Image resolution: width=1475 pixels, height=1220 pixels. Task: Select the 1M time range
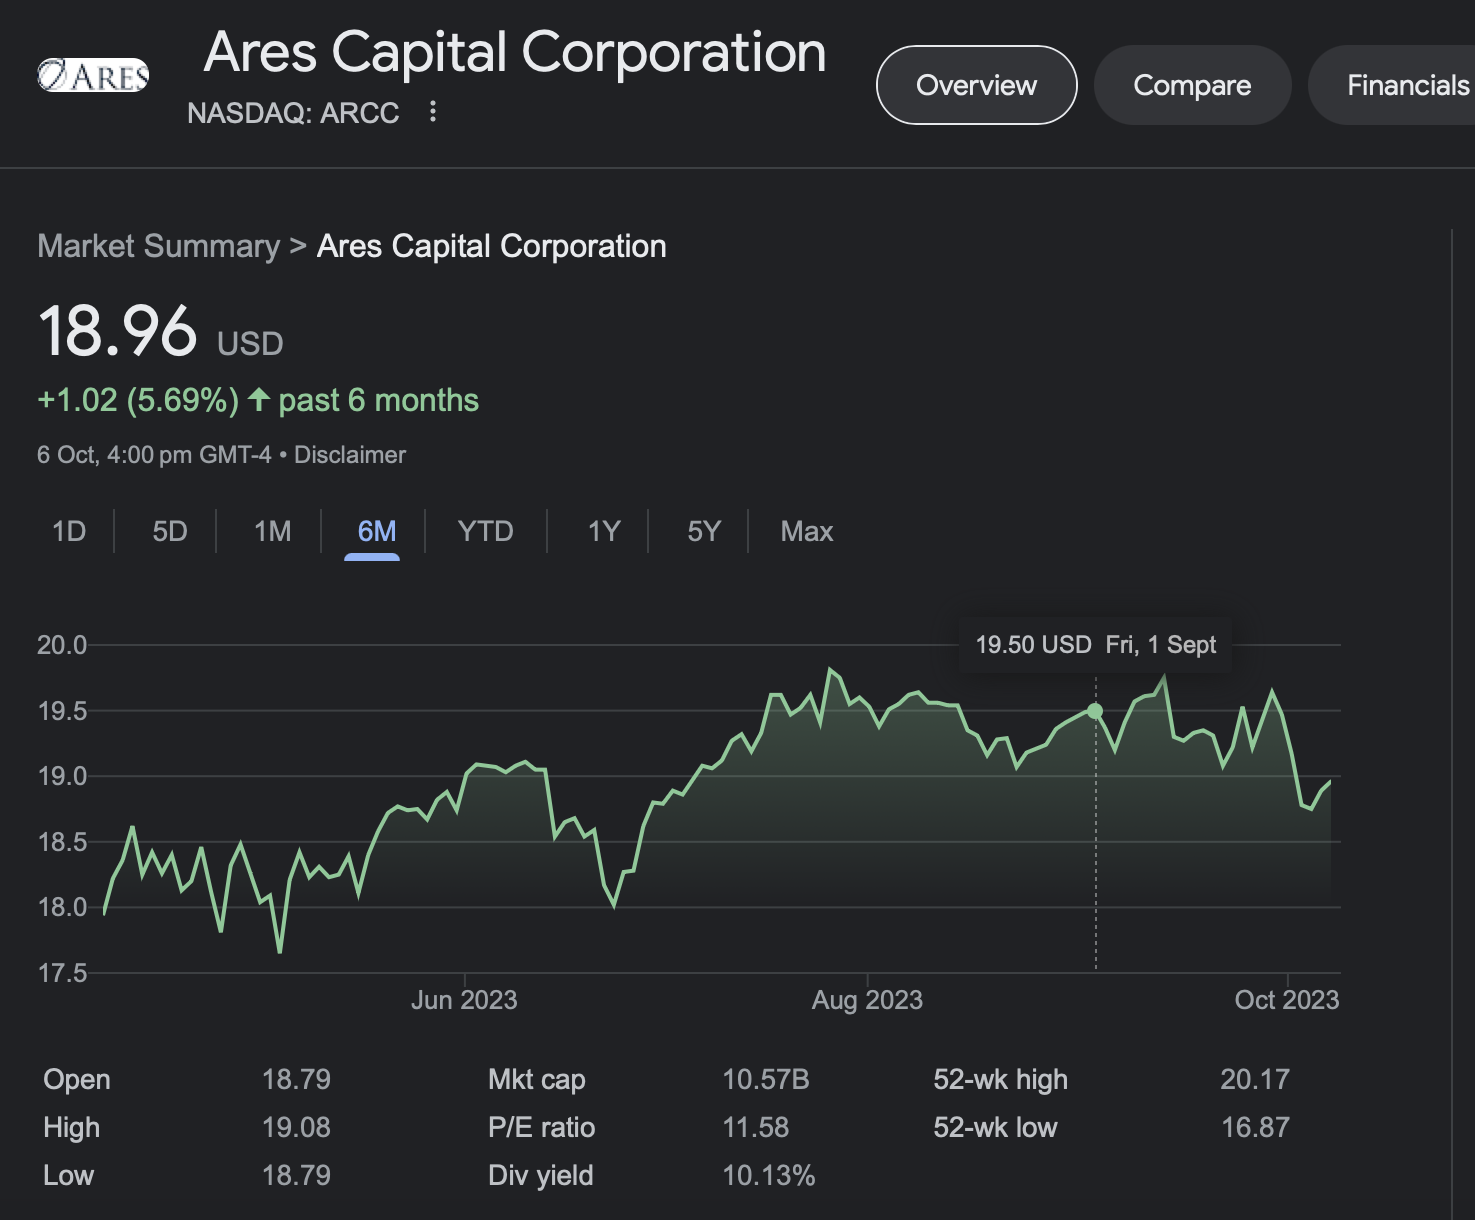point(272,531)
